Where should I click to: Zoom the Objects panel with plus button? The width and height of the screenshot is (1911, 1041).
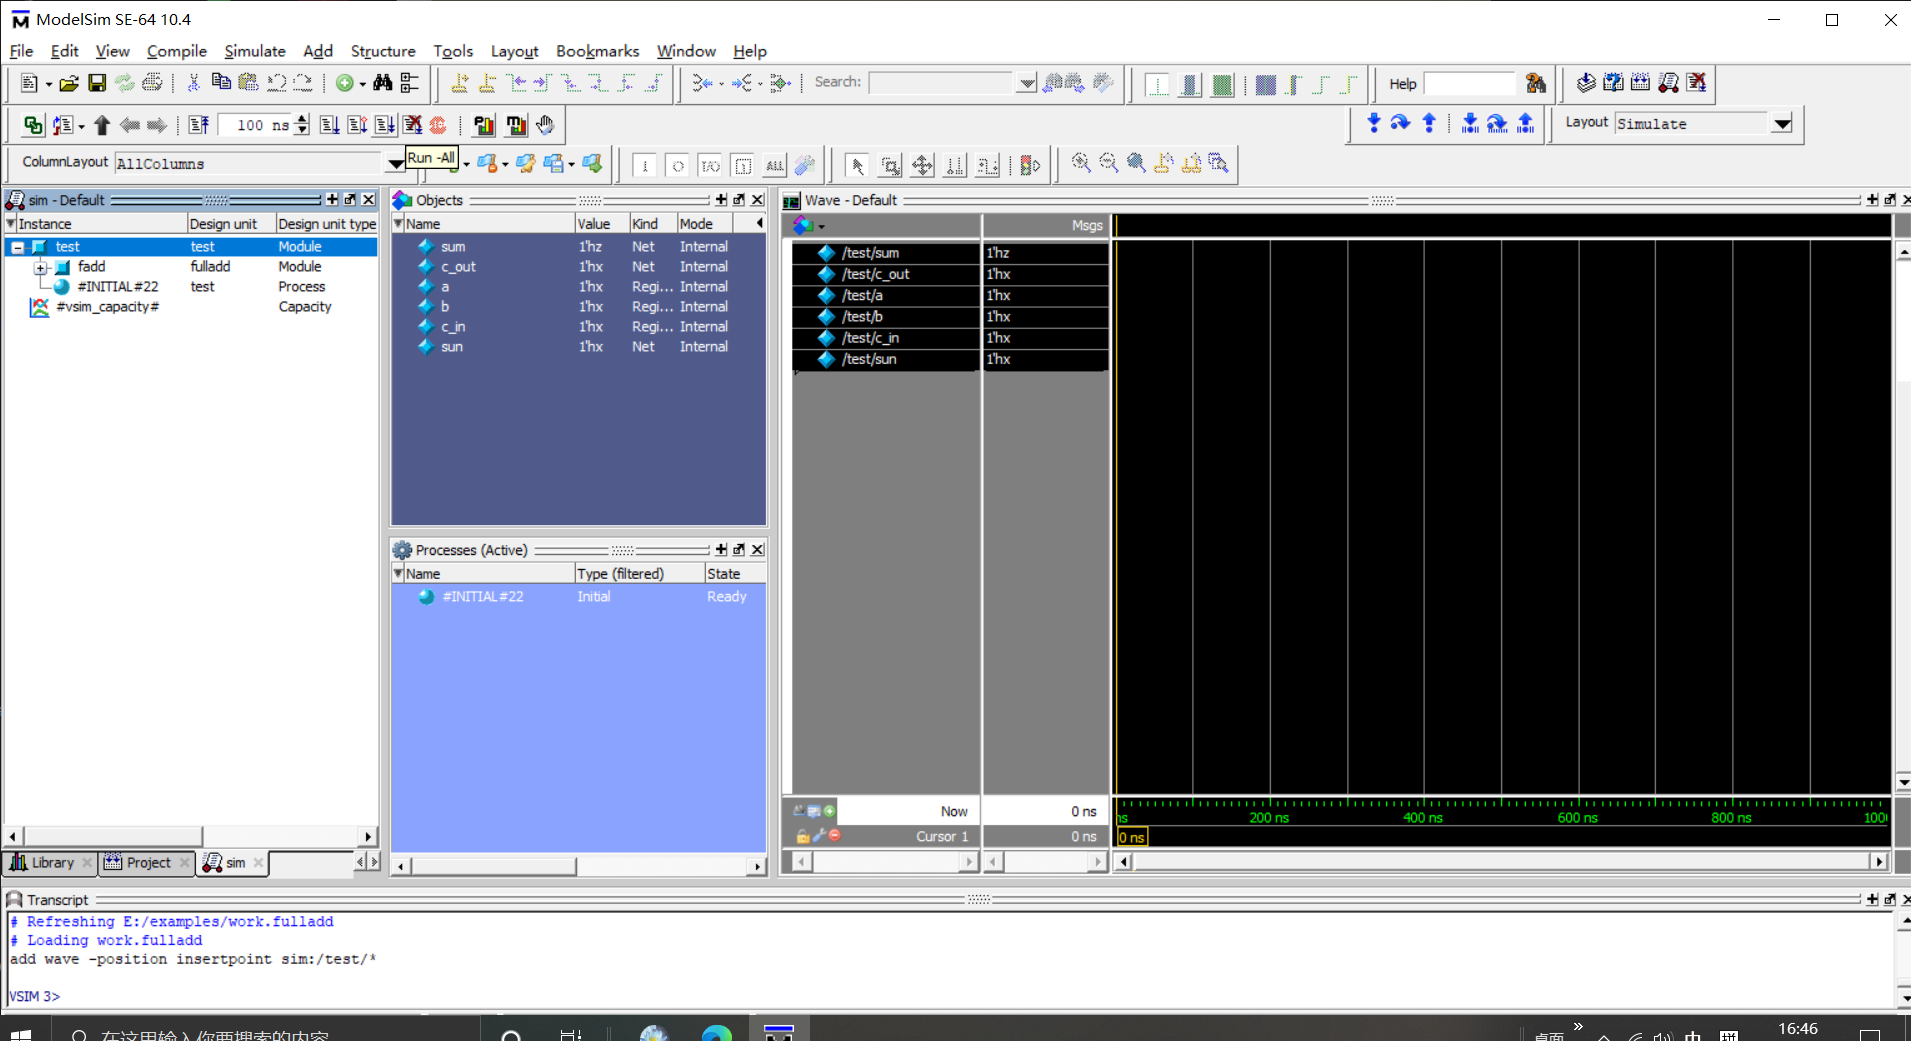[721, 200]
